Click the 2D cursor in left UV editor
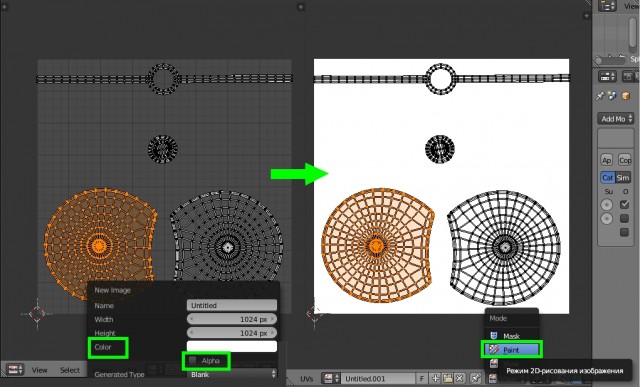Image resolution: width=640 pixels, height=387 pixels. pyautogui.click(x=37, y=314)
